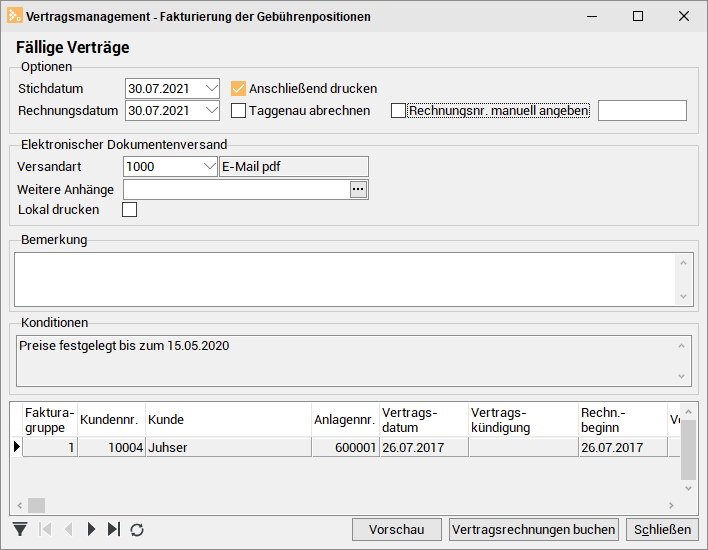Click table vertical scrollbar thumb
This screenshot has width=708, height=550.
689,450
